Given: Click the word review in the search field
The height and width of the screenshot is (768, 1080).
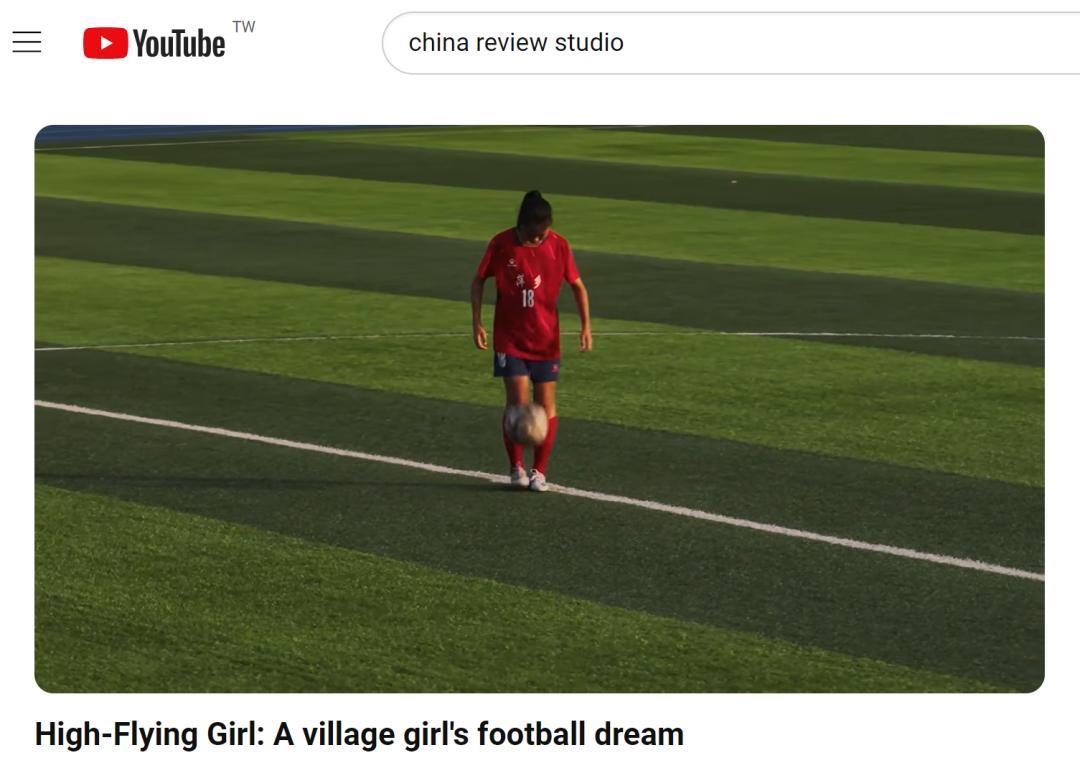Looking at the screenshot, I should (x=512, y=43).
